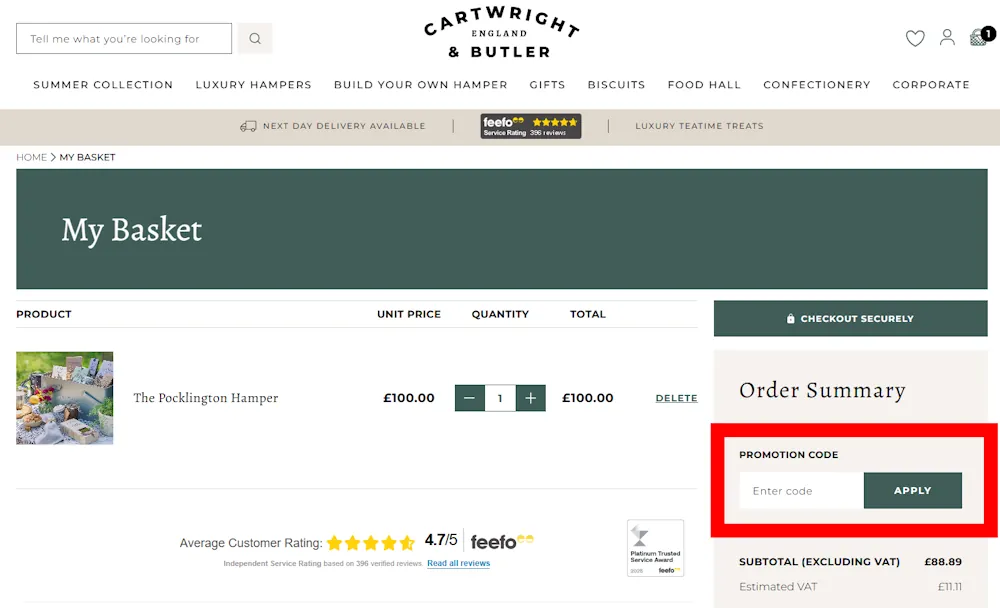Open The Pocklington Hamper product thumbnail
Viewport: 1000px width, 608px height.
point(64,398)
